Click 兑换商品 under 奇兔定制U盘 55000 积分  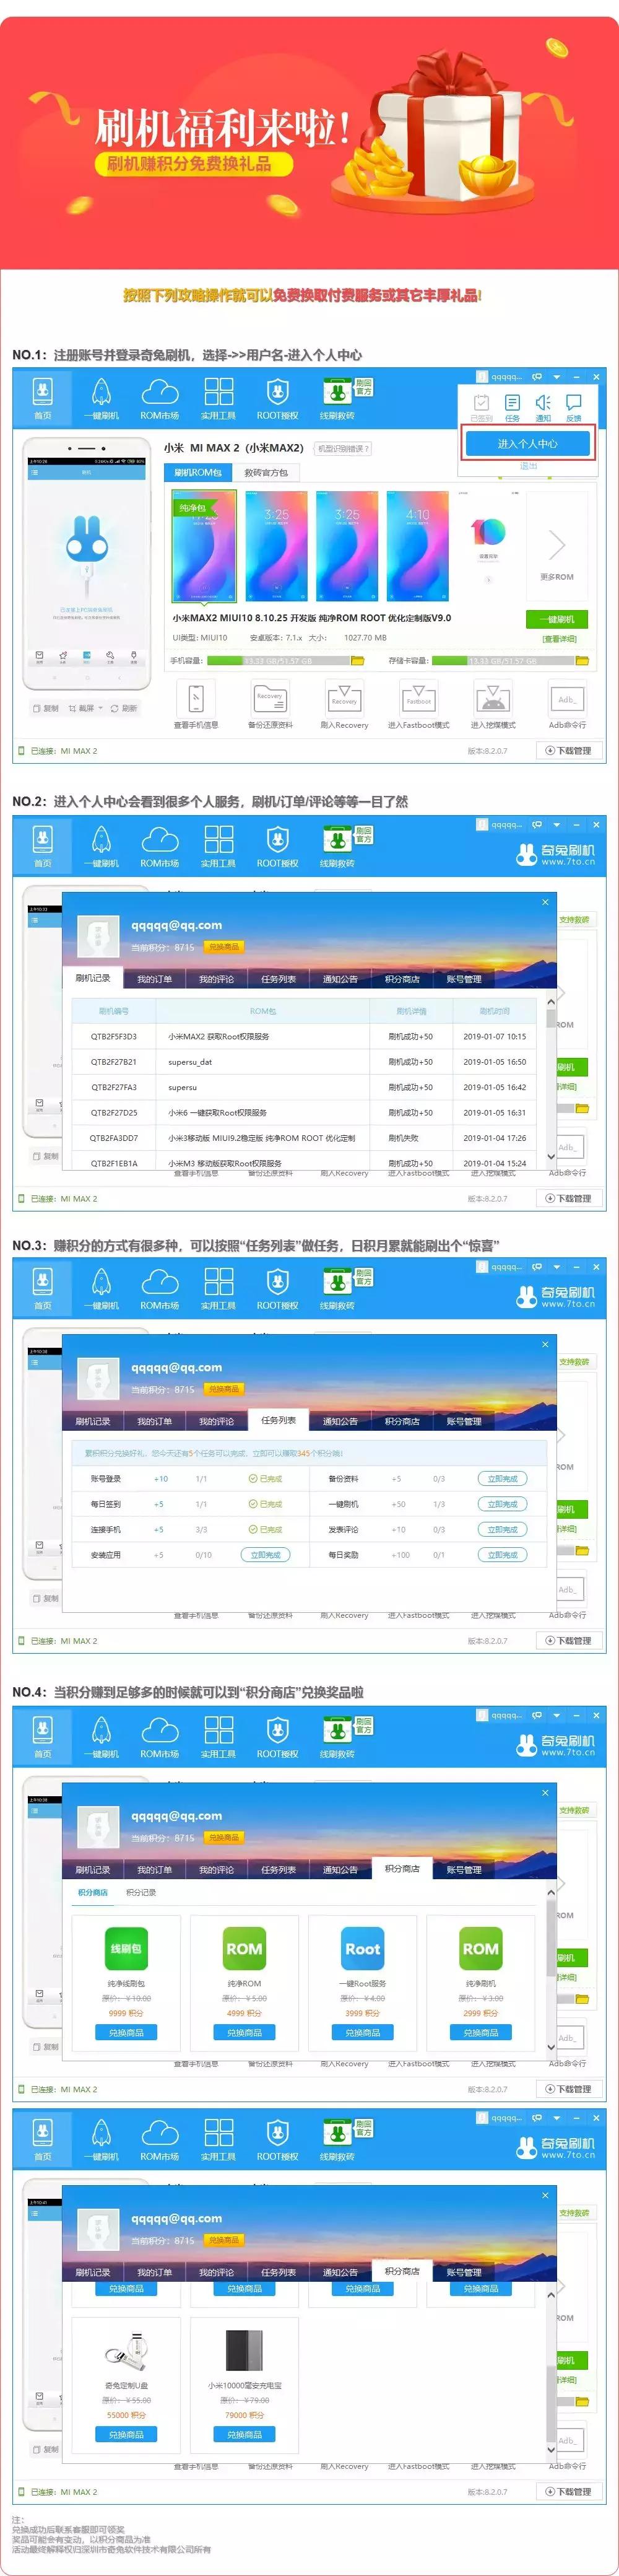[x=126, y=2434]
